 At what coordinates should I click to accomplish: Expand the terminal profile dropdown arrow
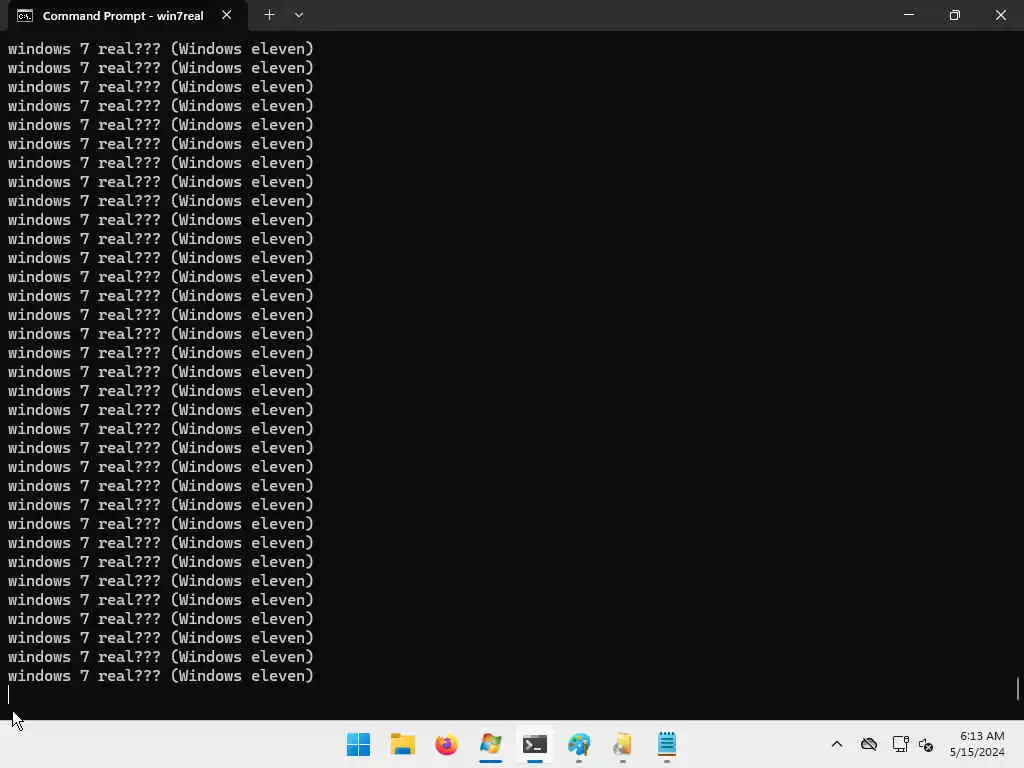coord(299,15)
